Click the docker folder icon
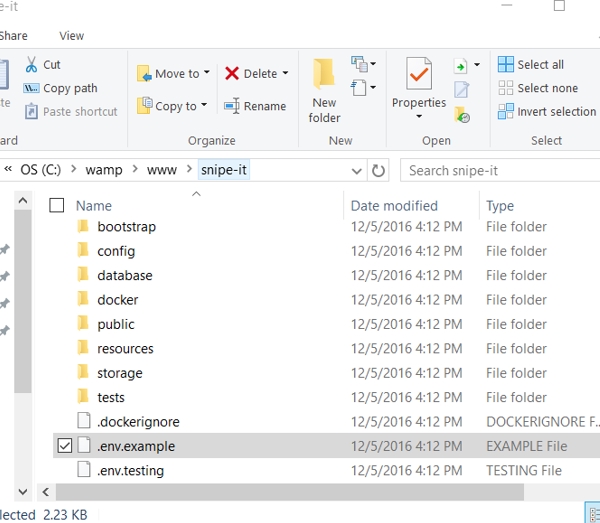Viewport: 600px width, 523px height. point(83,299)
